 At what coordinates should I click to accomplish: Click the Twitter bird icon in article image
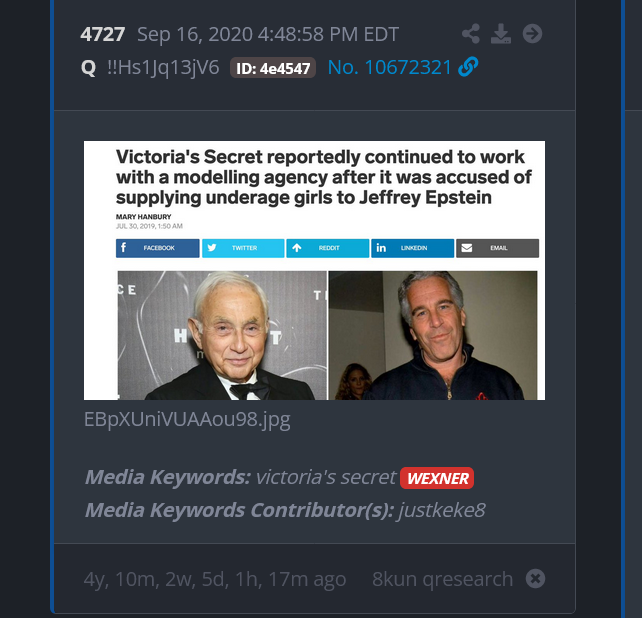212,247
